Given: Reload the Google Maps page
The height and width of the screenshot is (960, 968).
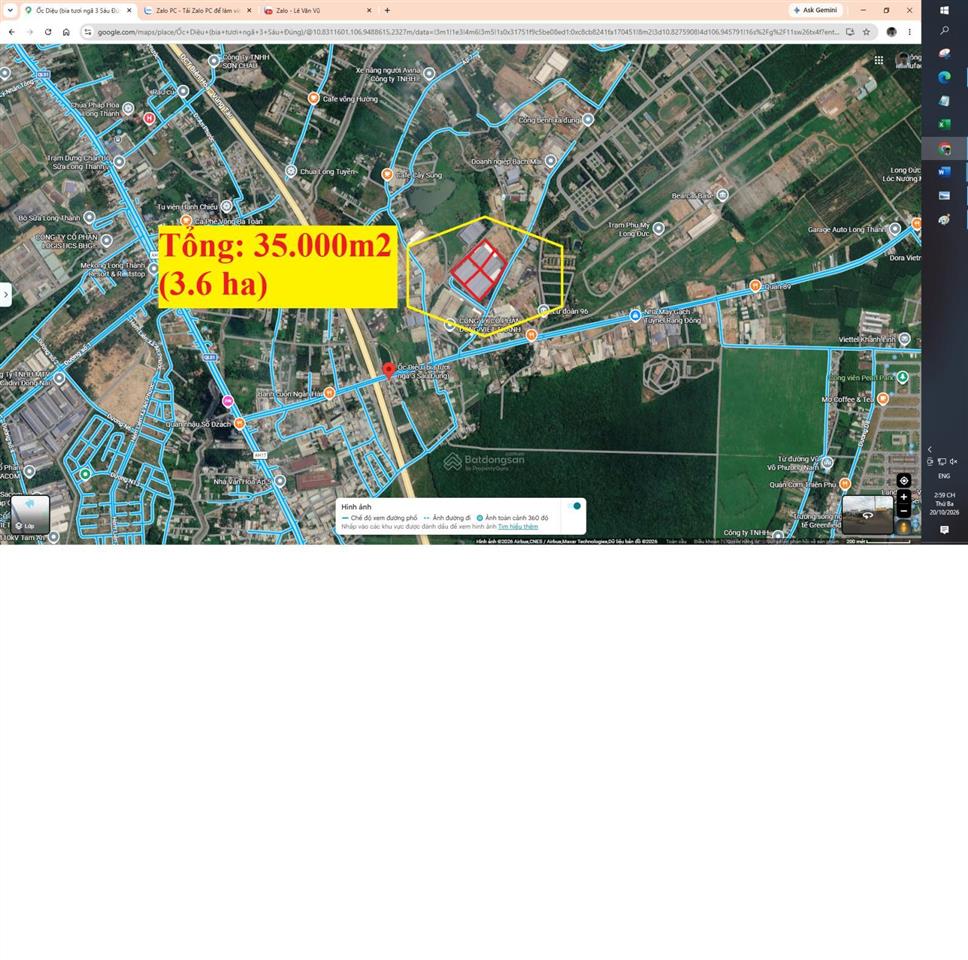Looking at the screenshot, I should [48, 32].
